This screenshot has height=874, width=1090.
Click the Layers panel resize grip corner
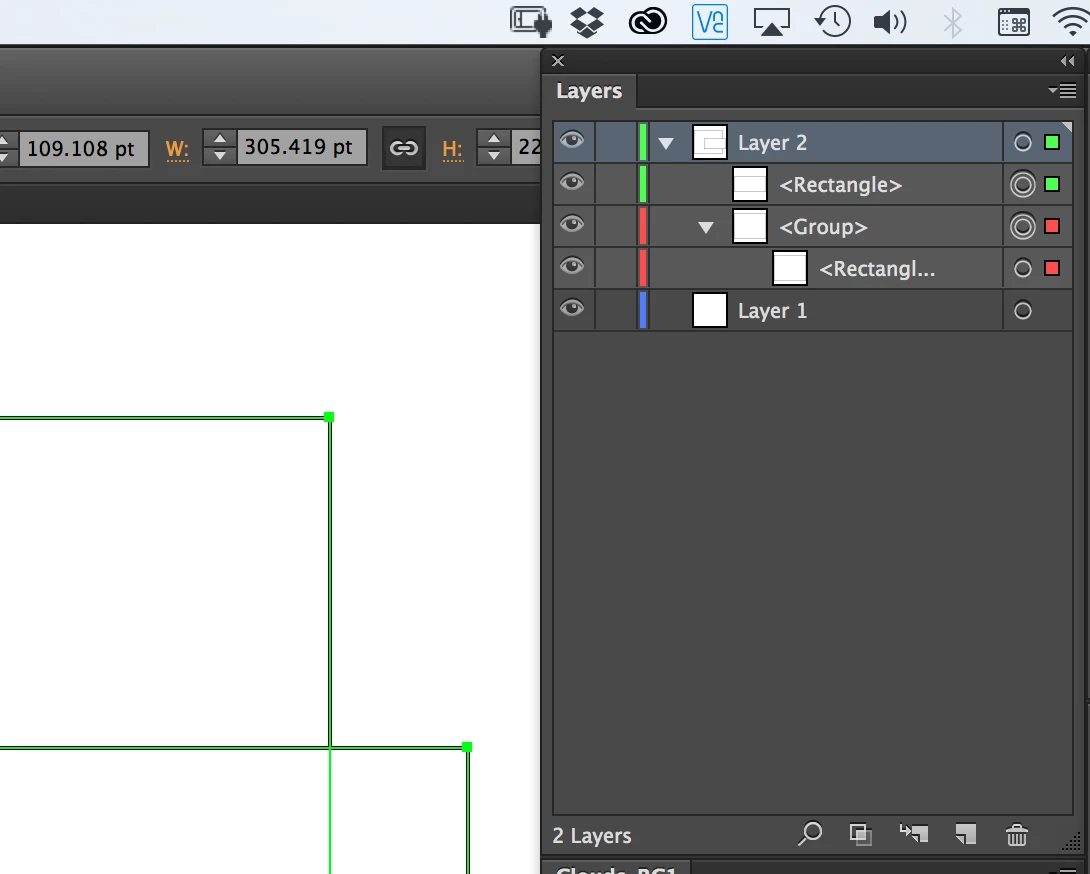pyautogui.click(x=1071, y=841)
